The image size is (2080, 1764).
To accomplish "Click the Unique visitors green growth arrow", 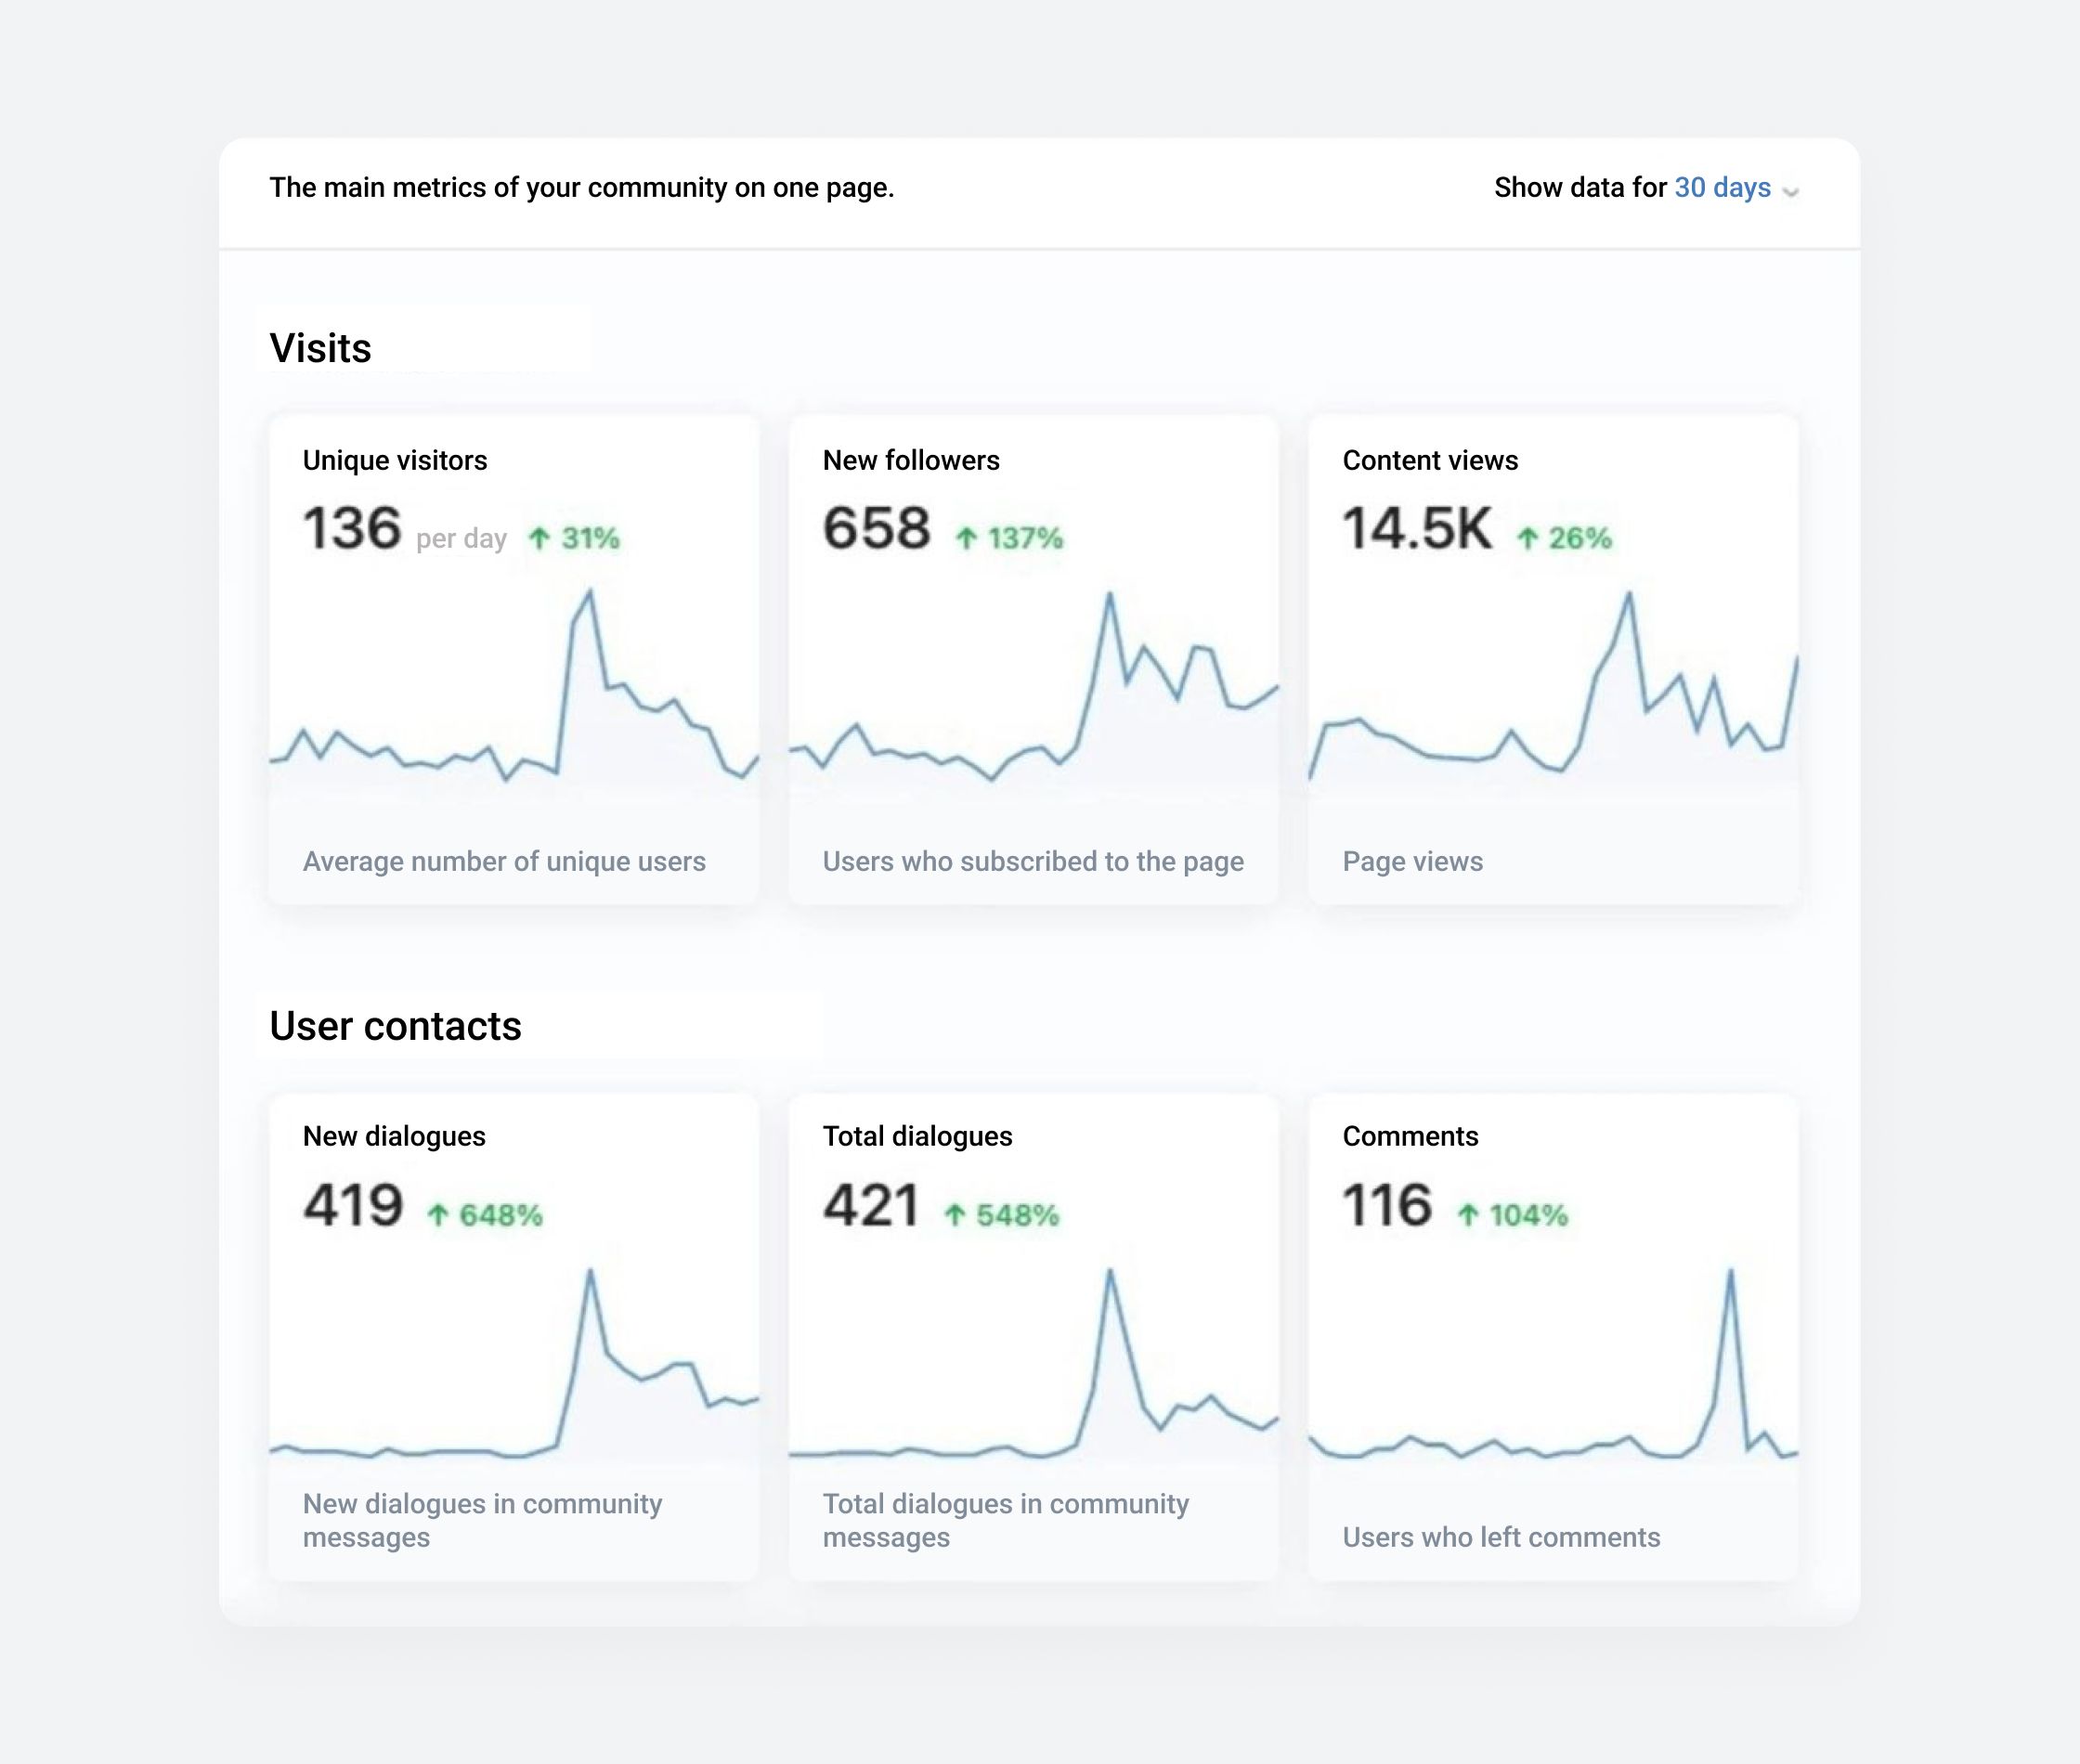I will click(540, 539).
